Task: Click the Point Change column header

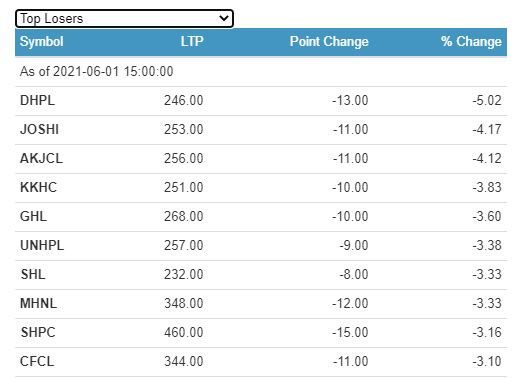Action: pyautogui.click(x=329, y=42)
